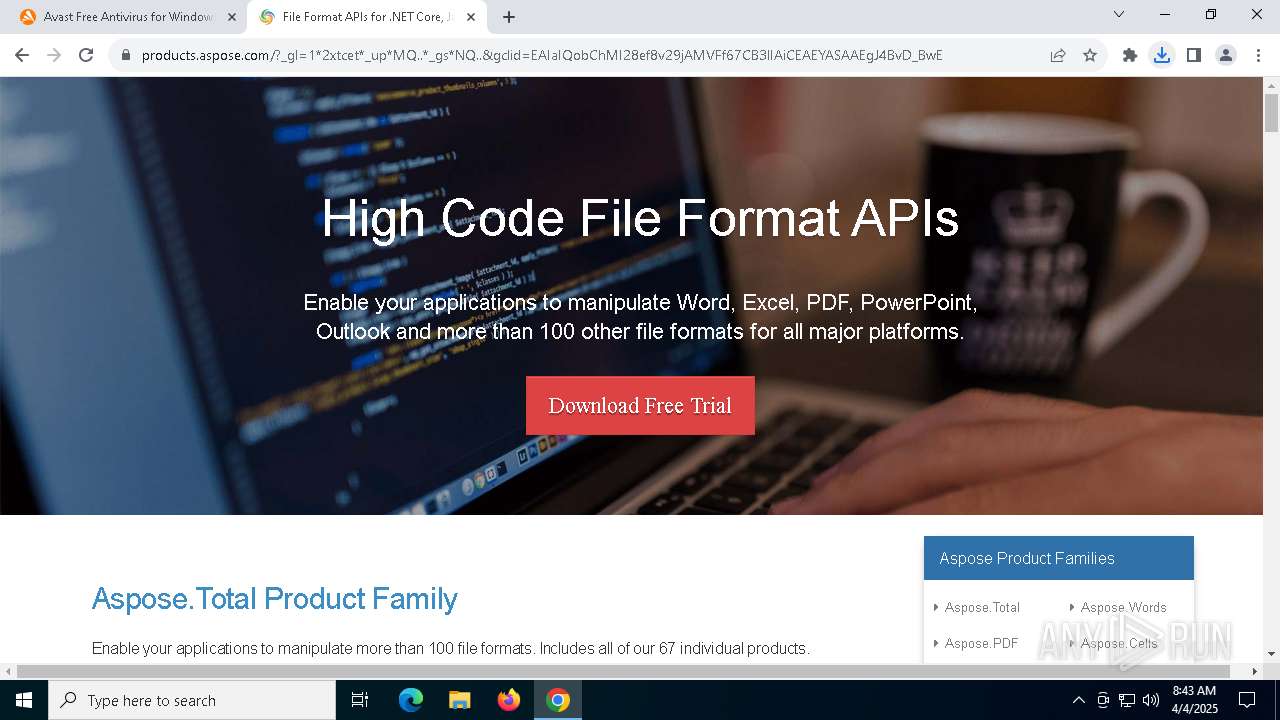Image resolution: width=1280 pixels, height=720 pixels.
Task: Click the vertical scrollbar thumb
Action: coord(1271,113)
